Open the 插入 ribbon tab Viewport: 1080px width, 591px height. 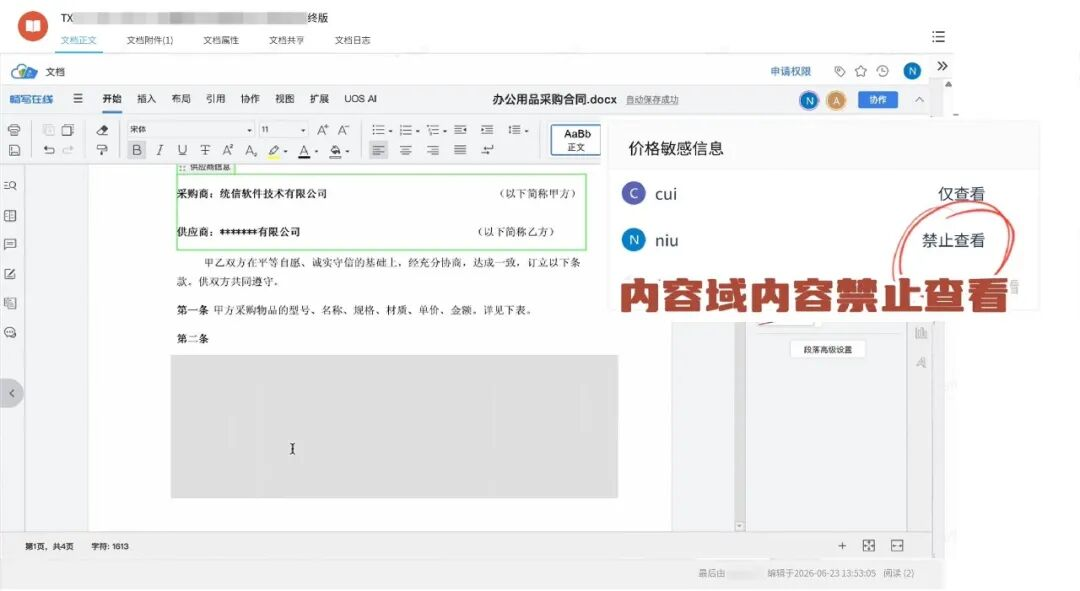pyautogui.click(x=146, y=99)
